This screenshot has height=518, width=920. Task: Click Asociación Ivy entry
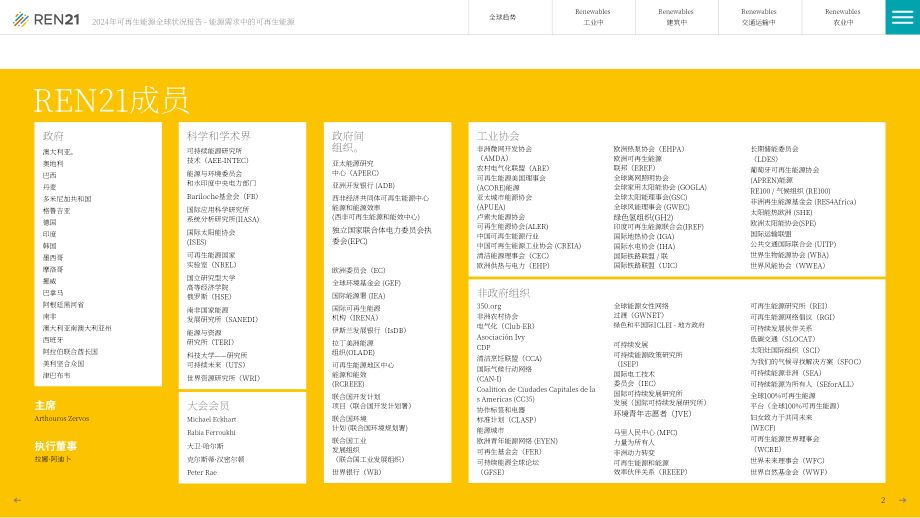[x=500, y=337]
